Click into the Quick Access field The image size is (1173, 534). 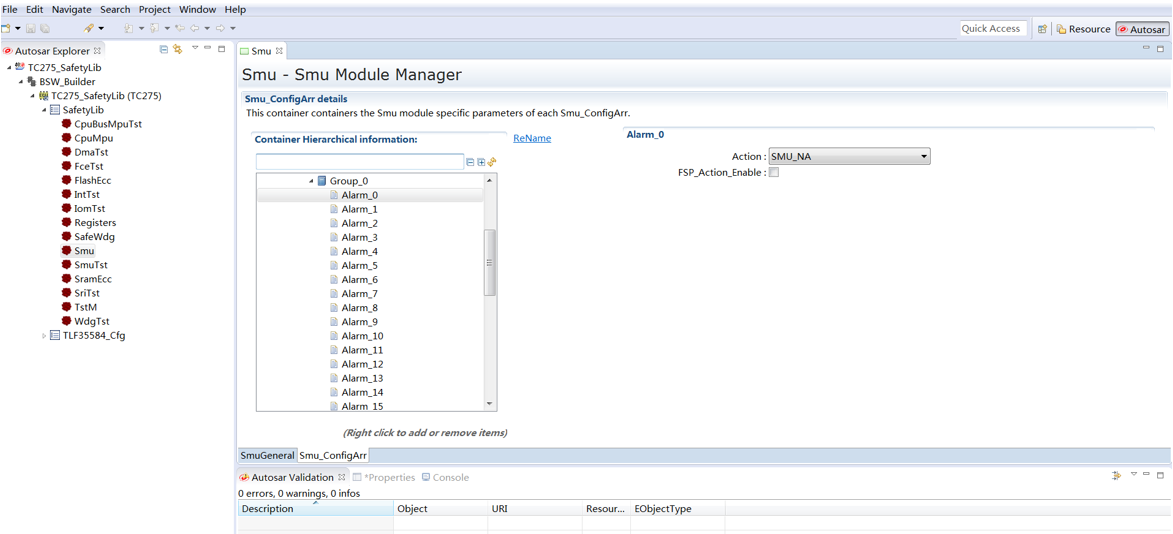[991, 28]
